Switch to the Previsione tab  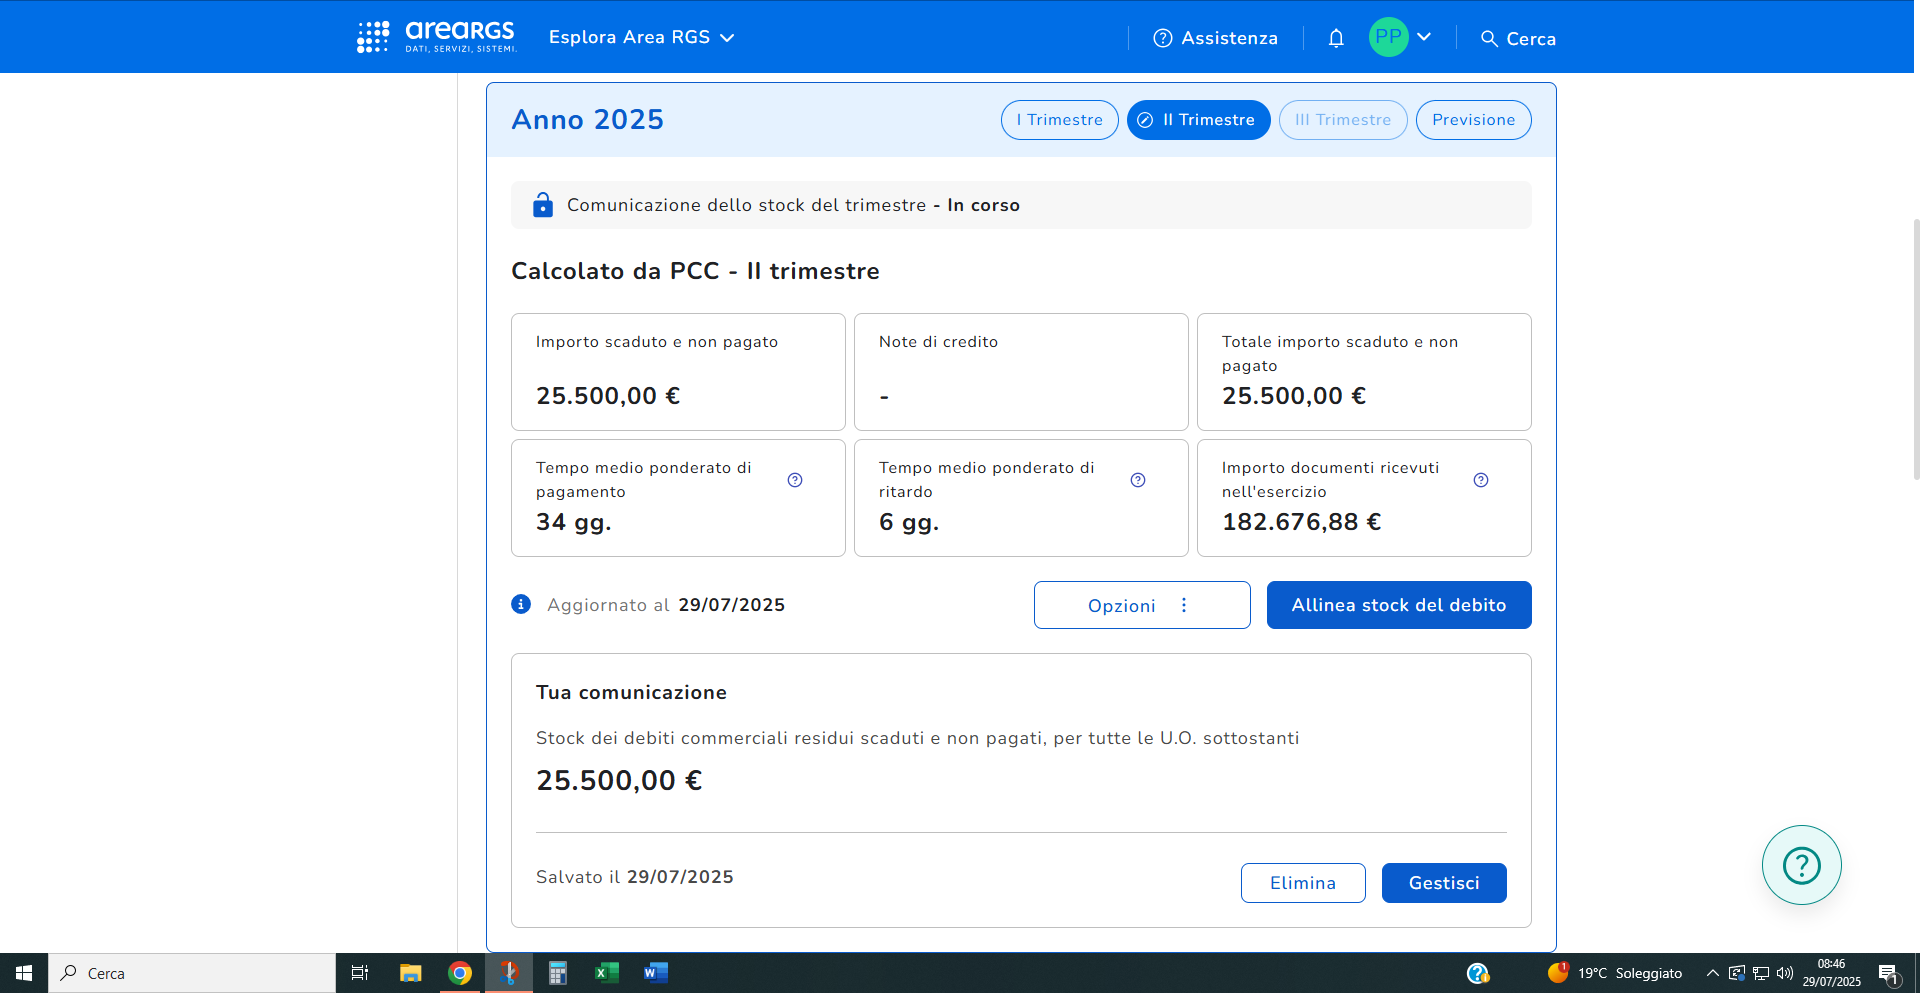[x=1473, y=120]
